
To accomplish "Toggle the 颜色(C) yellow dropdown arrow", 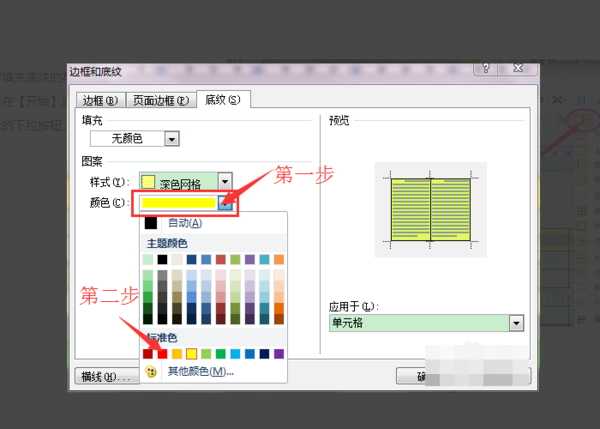I will tap(225, 203).
